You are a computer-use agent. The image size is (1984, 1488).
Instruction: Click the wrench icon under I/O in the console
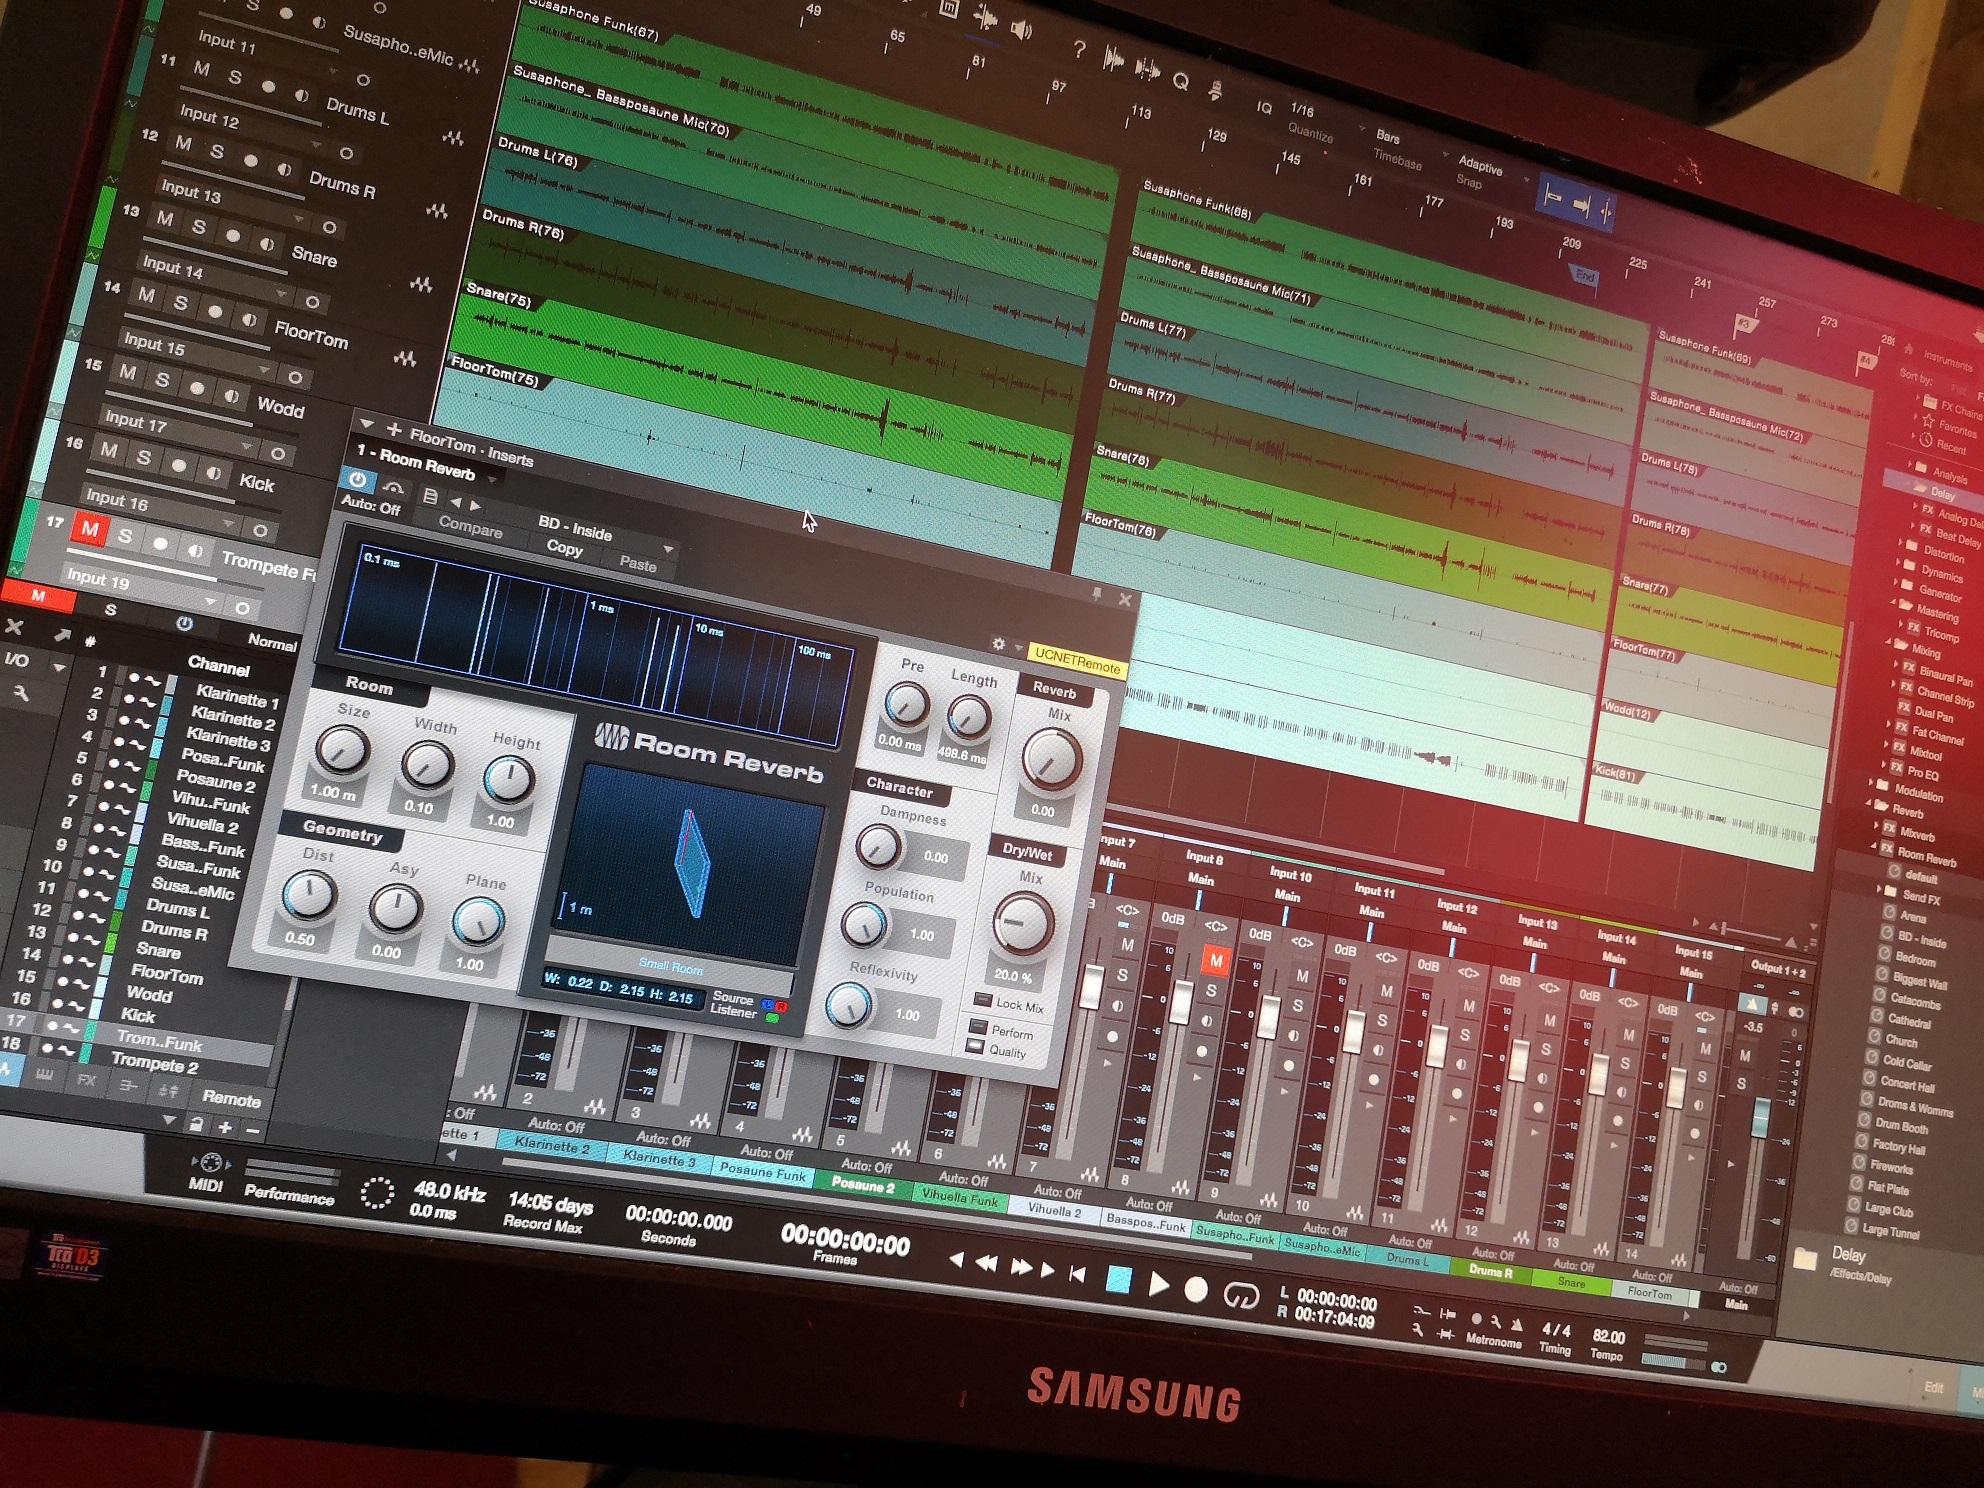[x=20, y=692]
